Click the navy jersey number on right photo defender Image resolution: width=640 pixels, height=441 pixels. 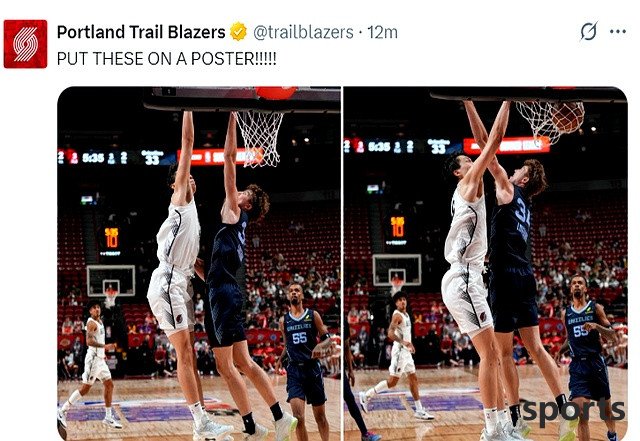tap(523, 212)
